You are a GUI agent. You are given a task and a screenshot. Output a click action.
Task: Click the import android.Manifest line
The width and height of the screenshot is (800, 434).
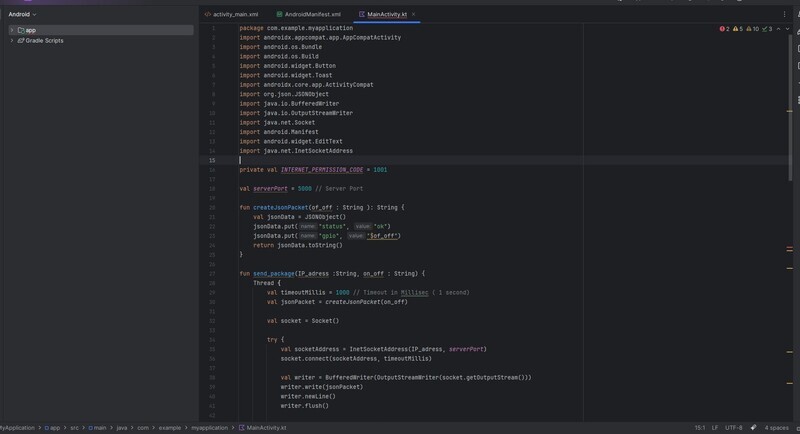(279, 132)
